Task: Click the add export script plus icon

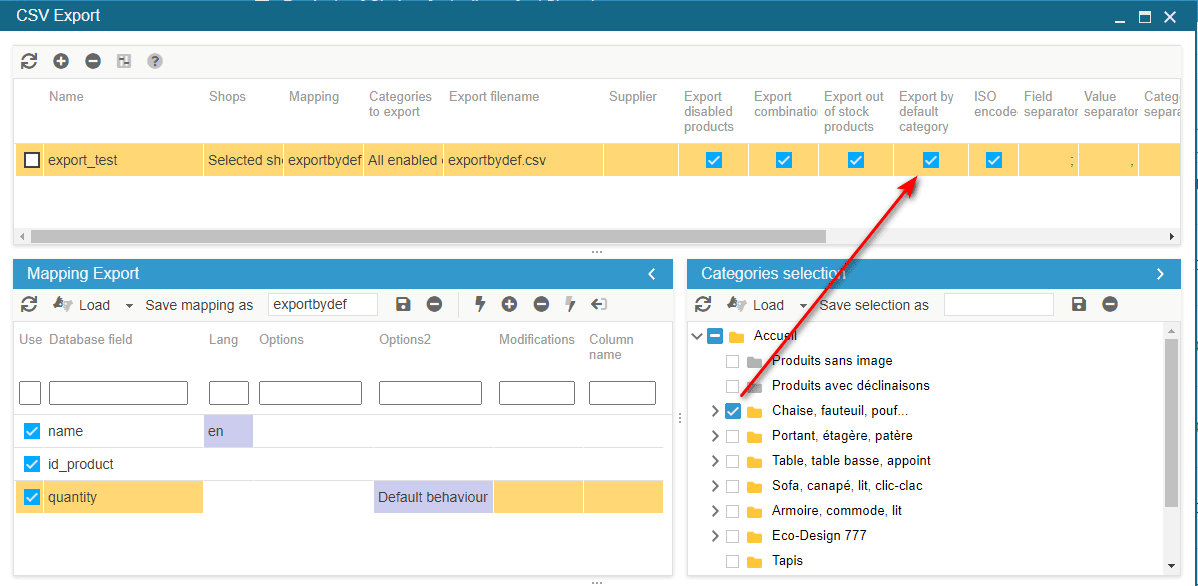Action: [61, 61]
